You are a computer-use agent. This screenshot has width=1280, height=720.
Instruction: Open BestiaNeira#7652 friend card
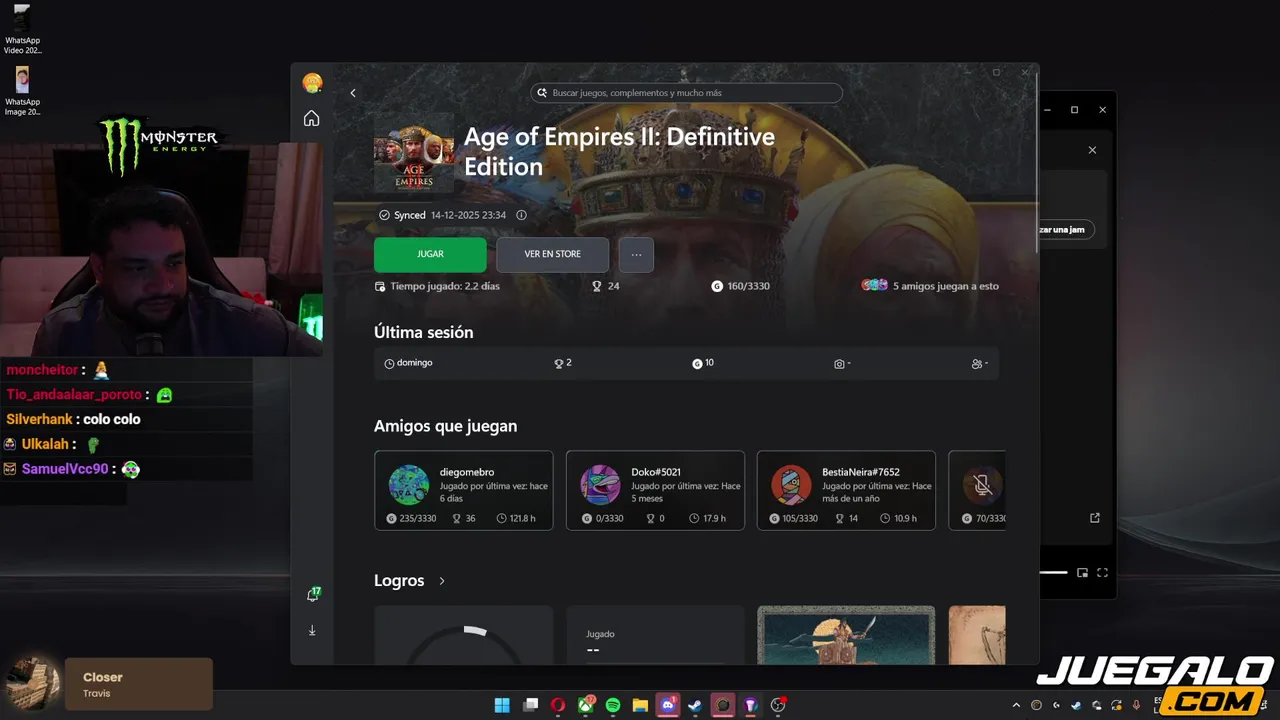coord(846,490)
